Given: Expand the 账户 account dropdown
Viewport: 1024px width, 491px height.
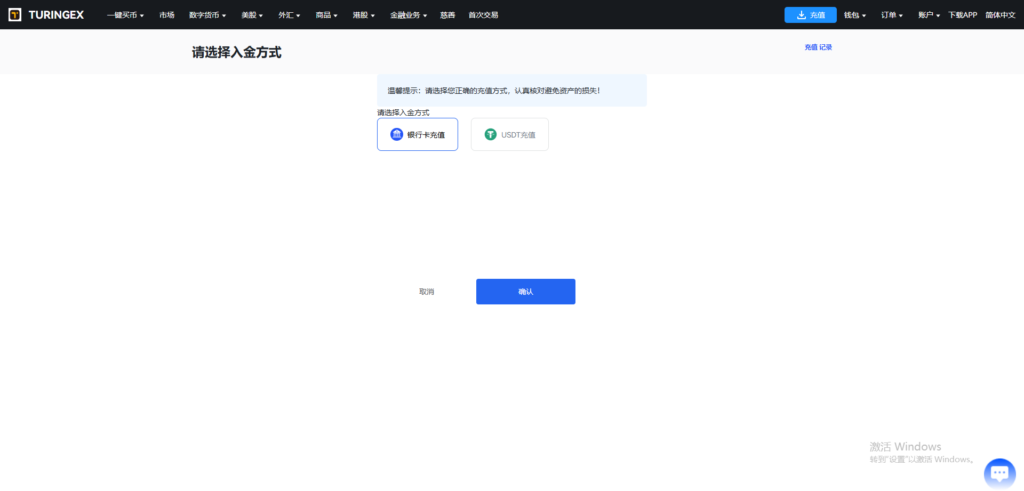Looking at the screenshot, I should coord(929,15).
